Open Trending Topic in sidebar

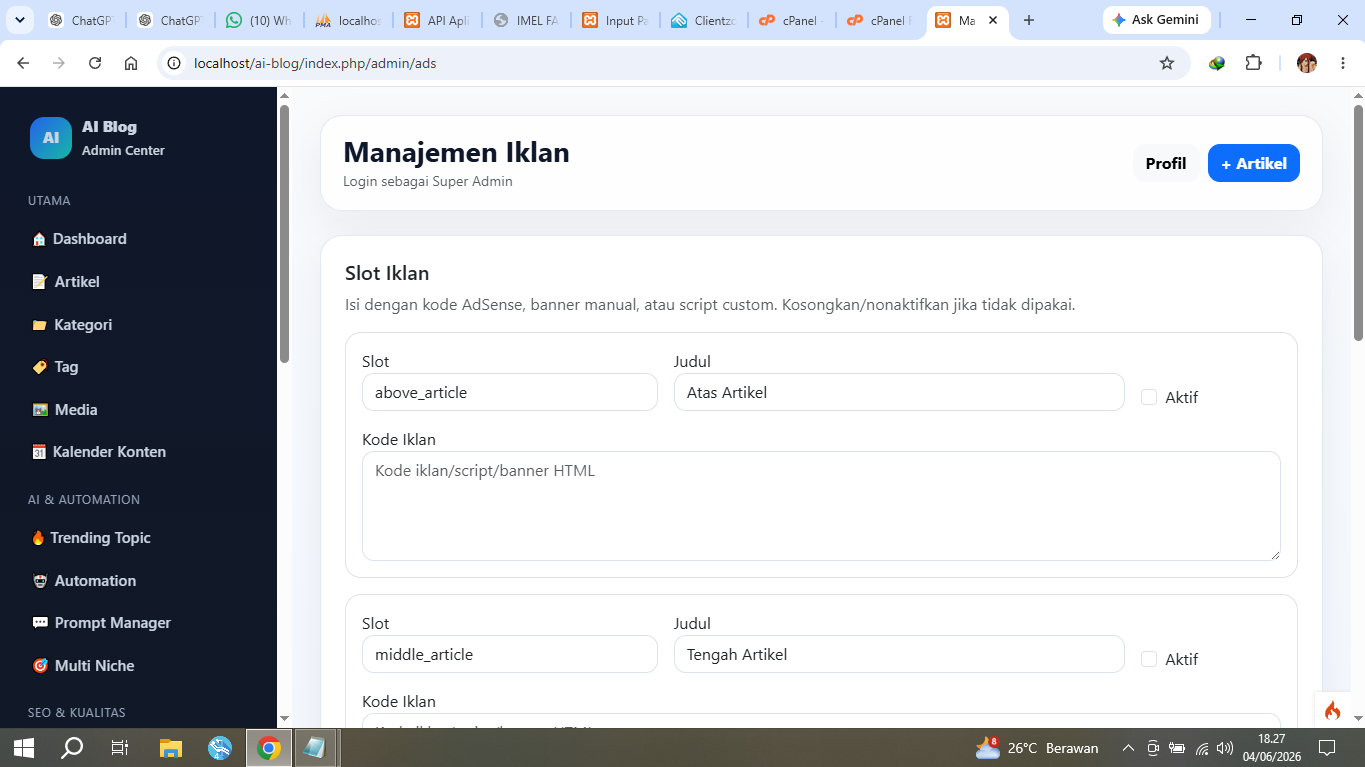tap(91, 538)
